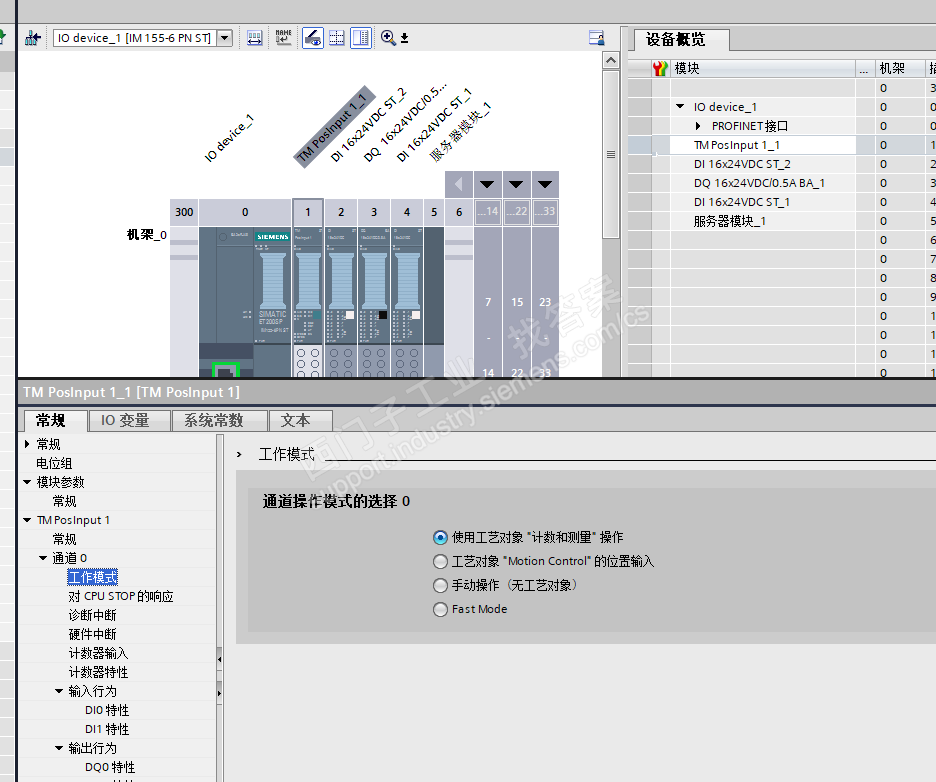Select 使用工艺对象 计数和测量 操作 radio option
This screenshot has height=782, width=936.
coord(440,537)
